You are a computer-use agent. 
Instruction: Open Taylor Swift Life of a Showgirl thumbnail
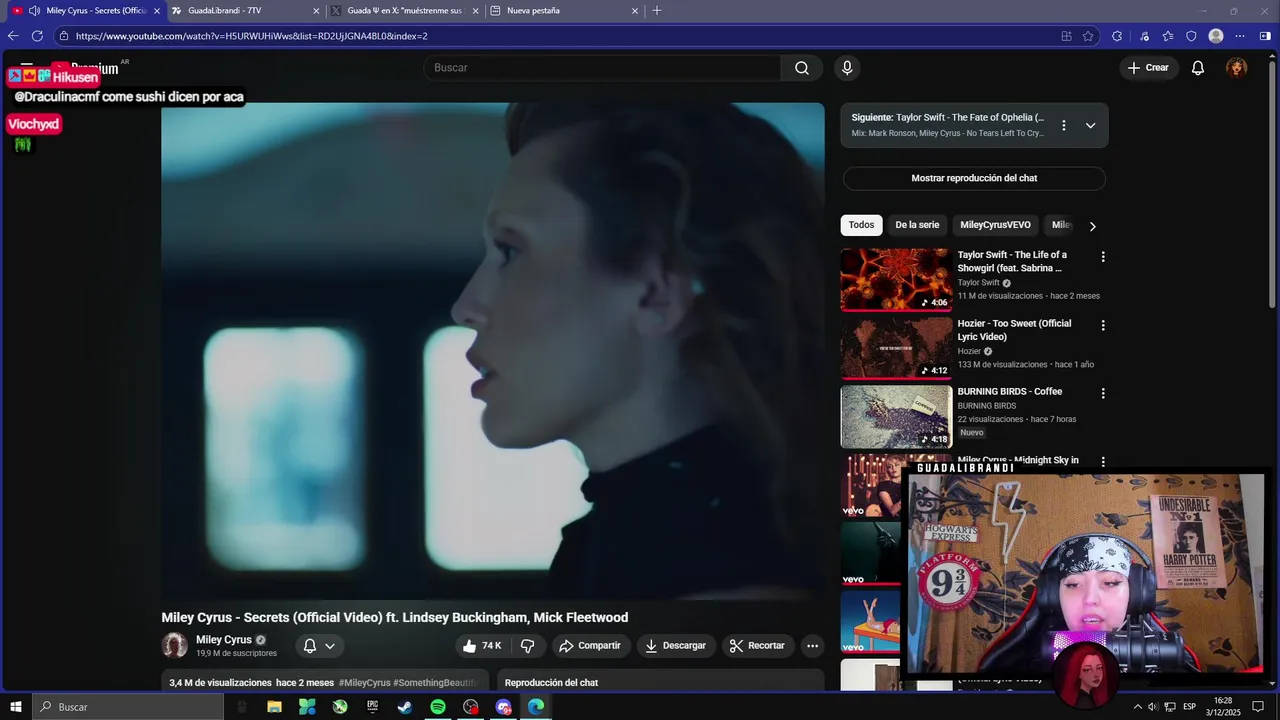[x=896, y=280]
